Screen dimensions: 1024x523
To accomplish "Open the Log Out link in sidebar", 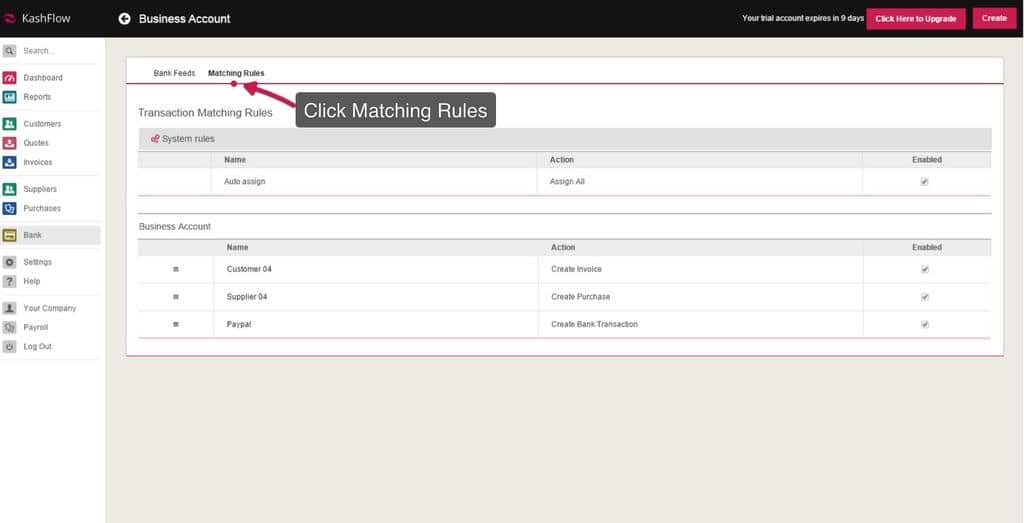I will pos(37,346).
